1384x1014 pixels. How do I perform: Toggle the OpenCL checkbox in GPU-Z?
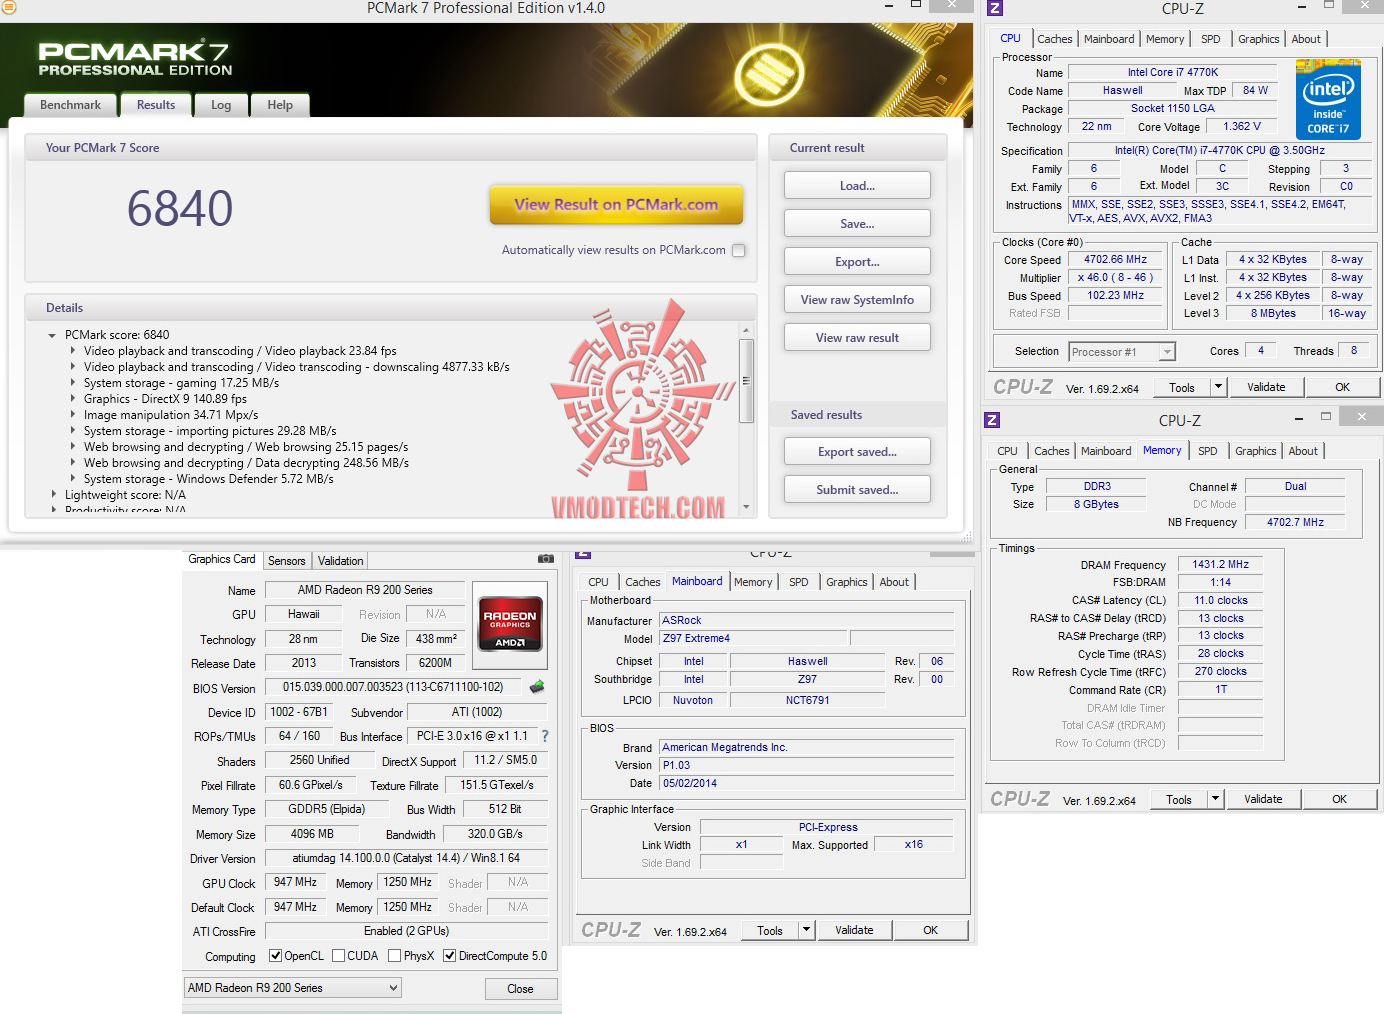click(276, 956)
